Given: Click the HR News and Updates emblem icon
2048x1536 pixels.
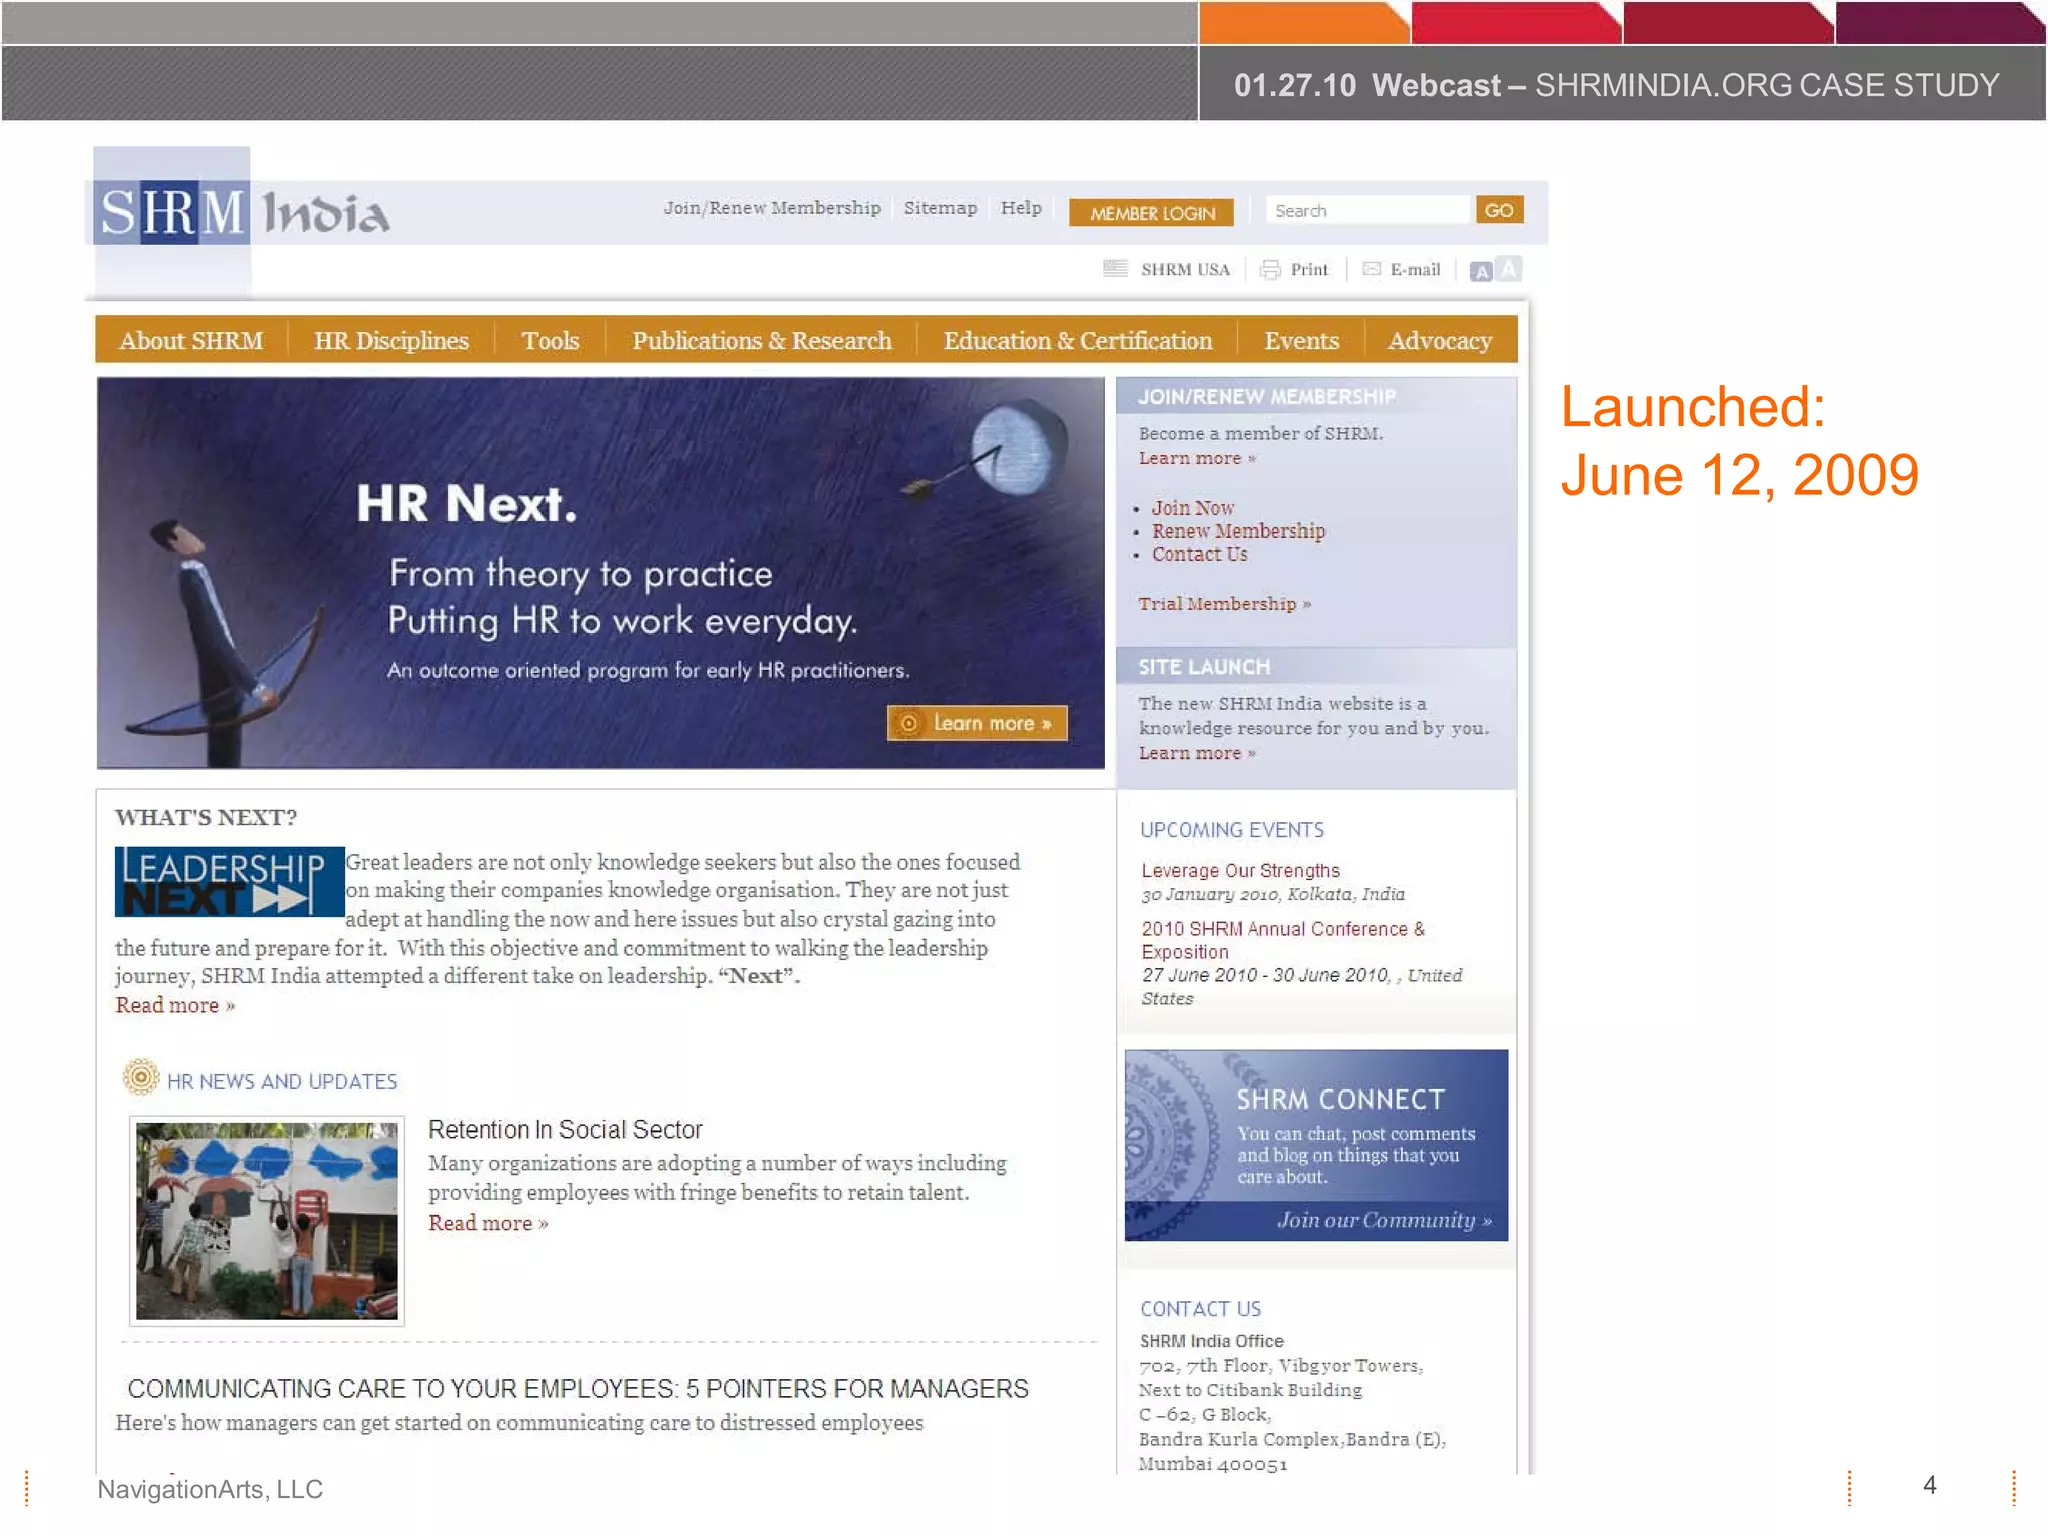Looking at the screenshot, I should 141,1077.
